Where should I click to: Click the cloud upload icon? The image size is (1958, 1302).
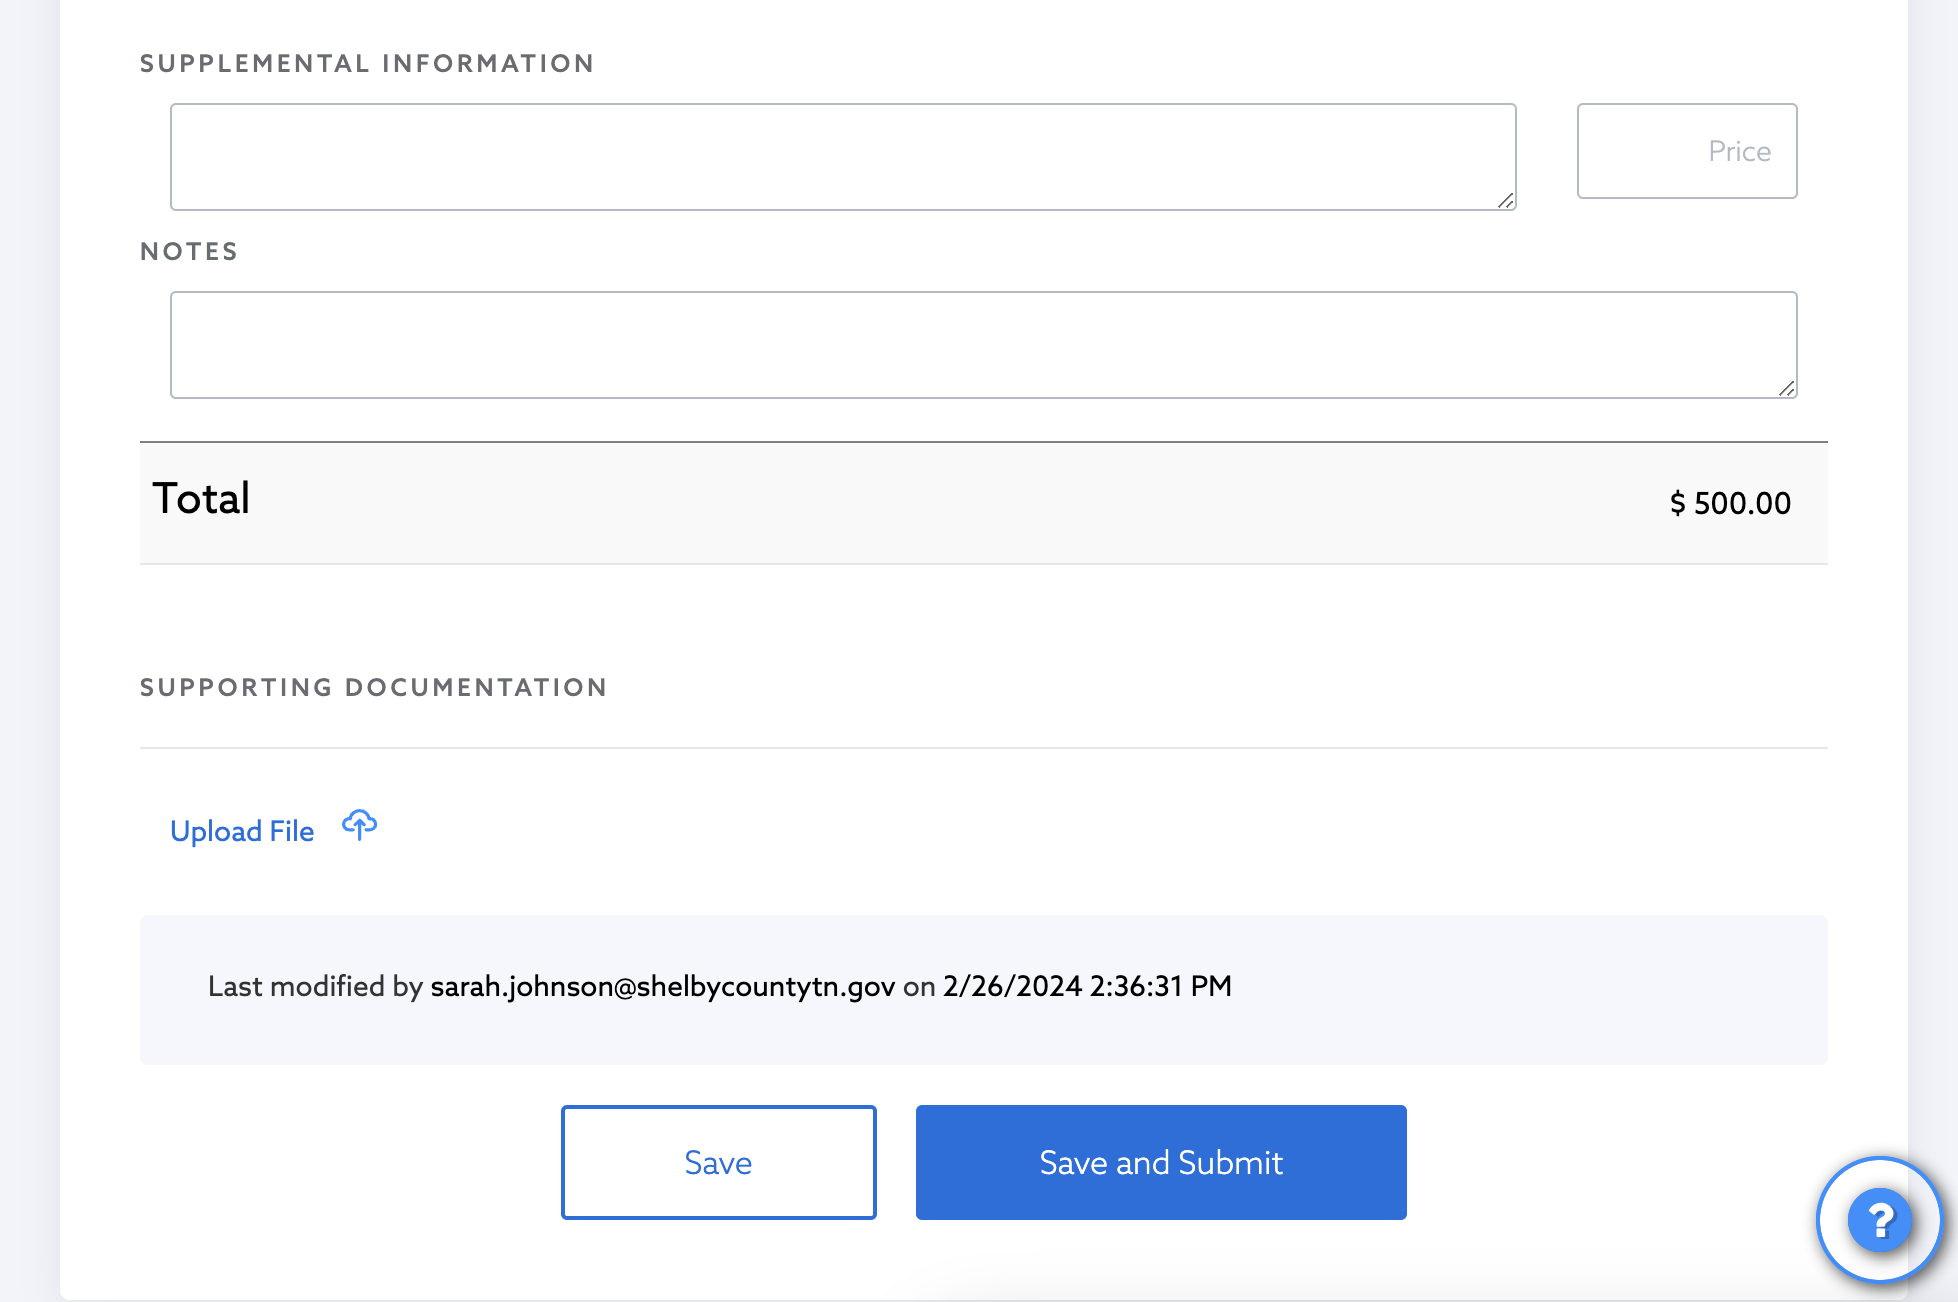[x=359, y=826]
